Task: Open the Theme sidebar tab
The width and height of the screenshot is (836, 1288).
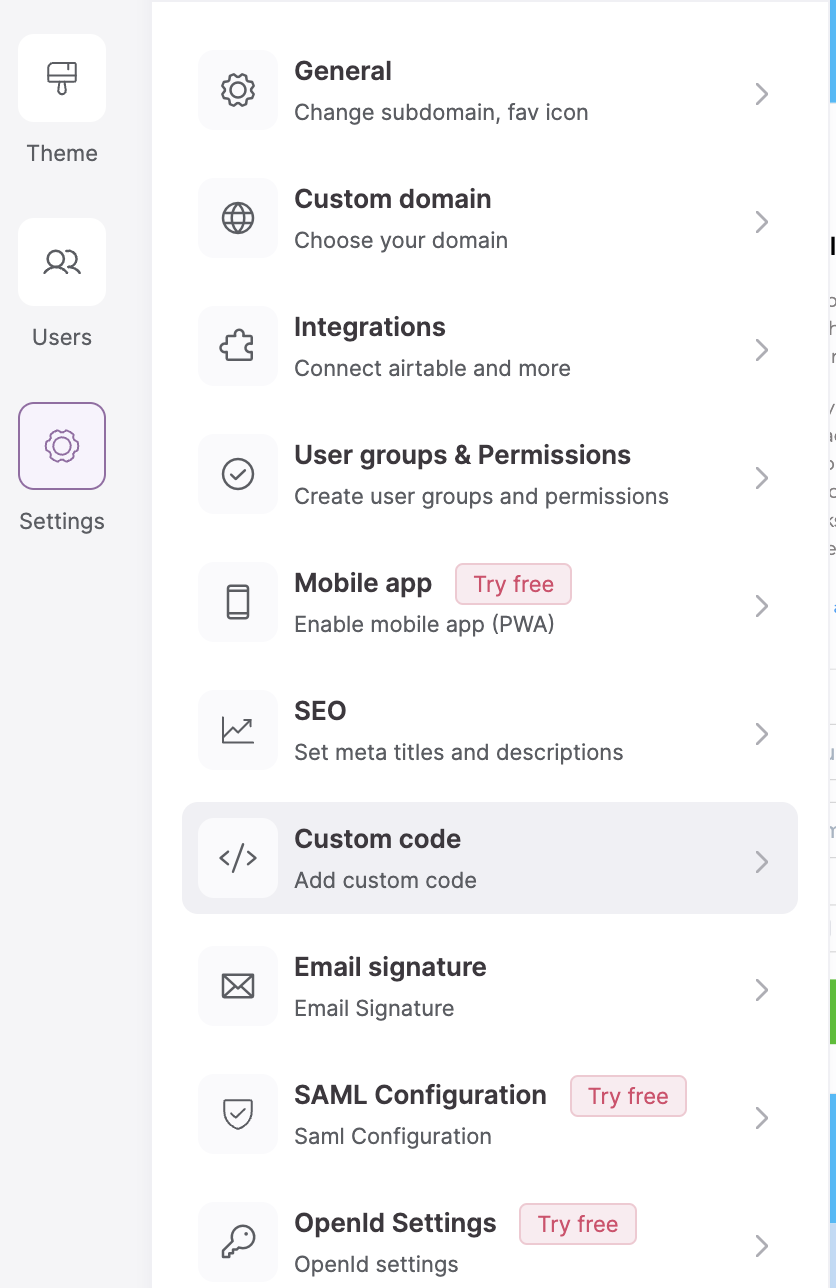Action: (62, 78)
